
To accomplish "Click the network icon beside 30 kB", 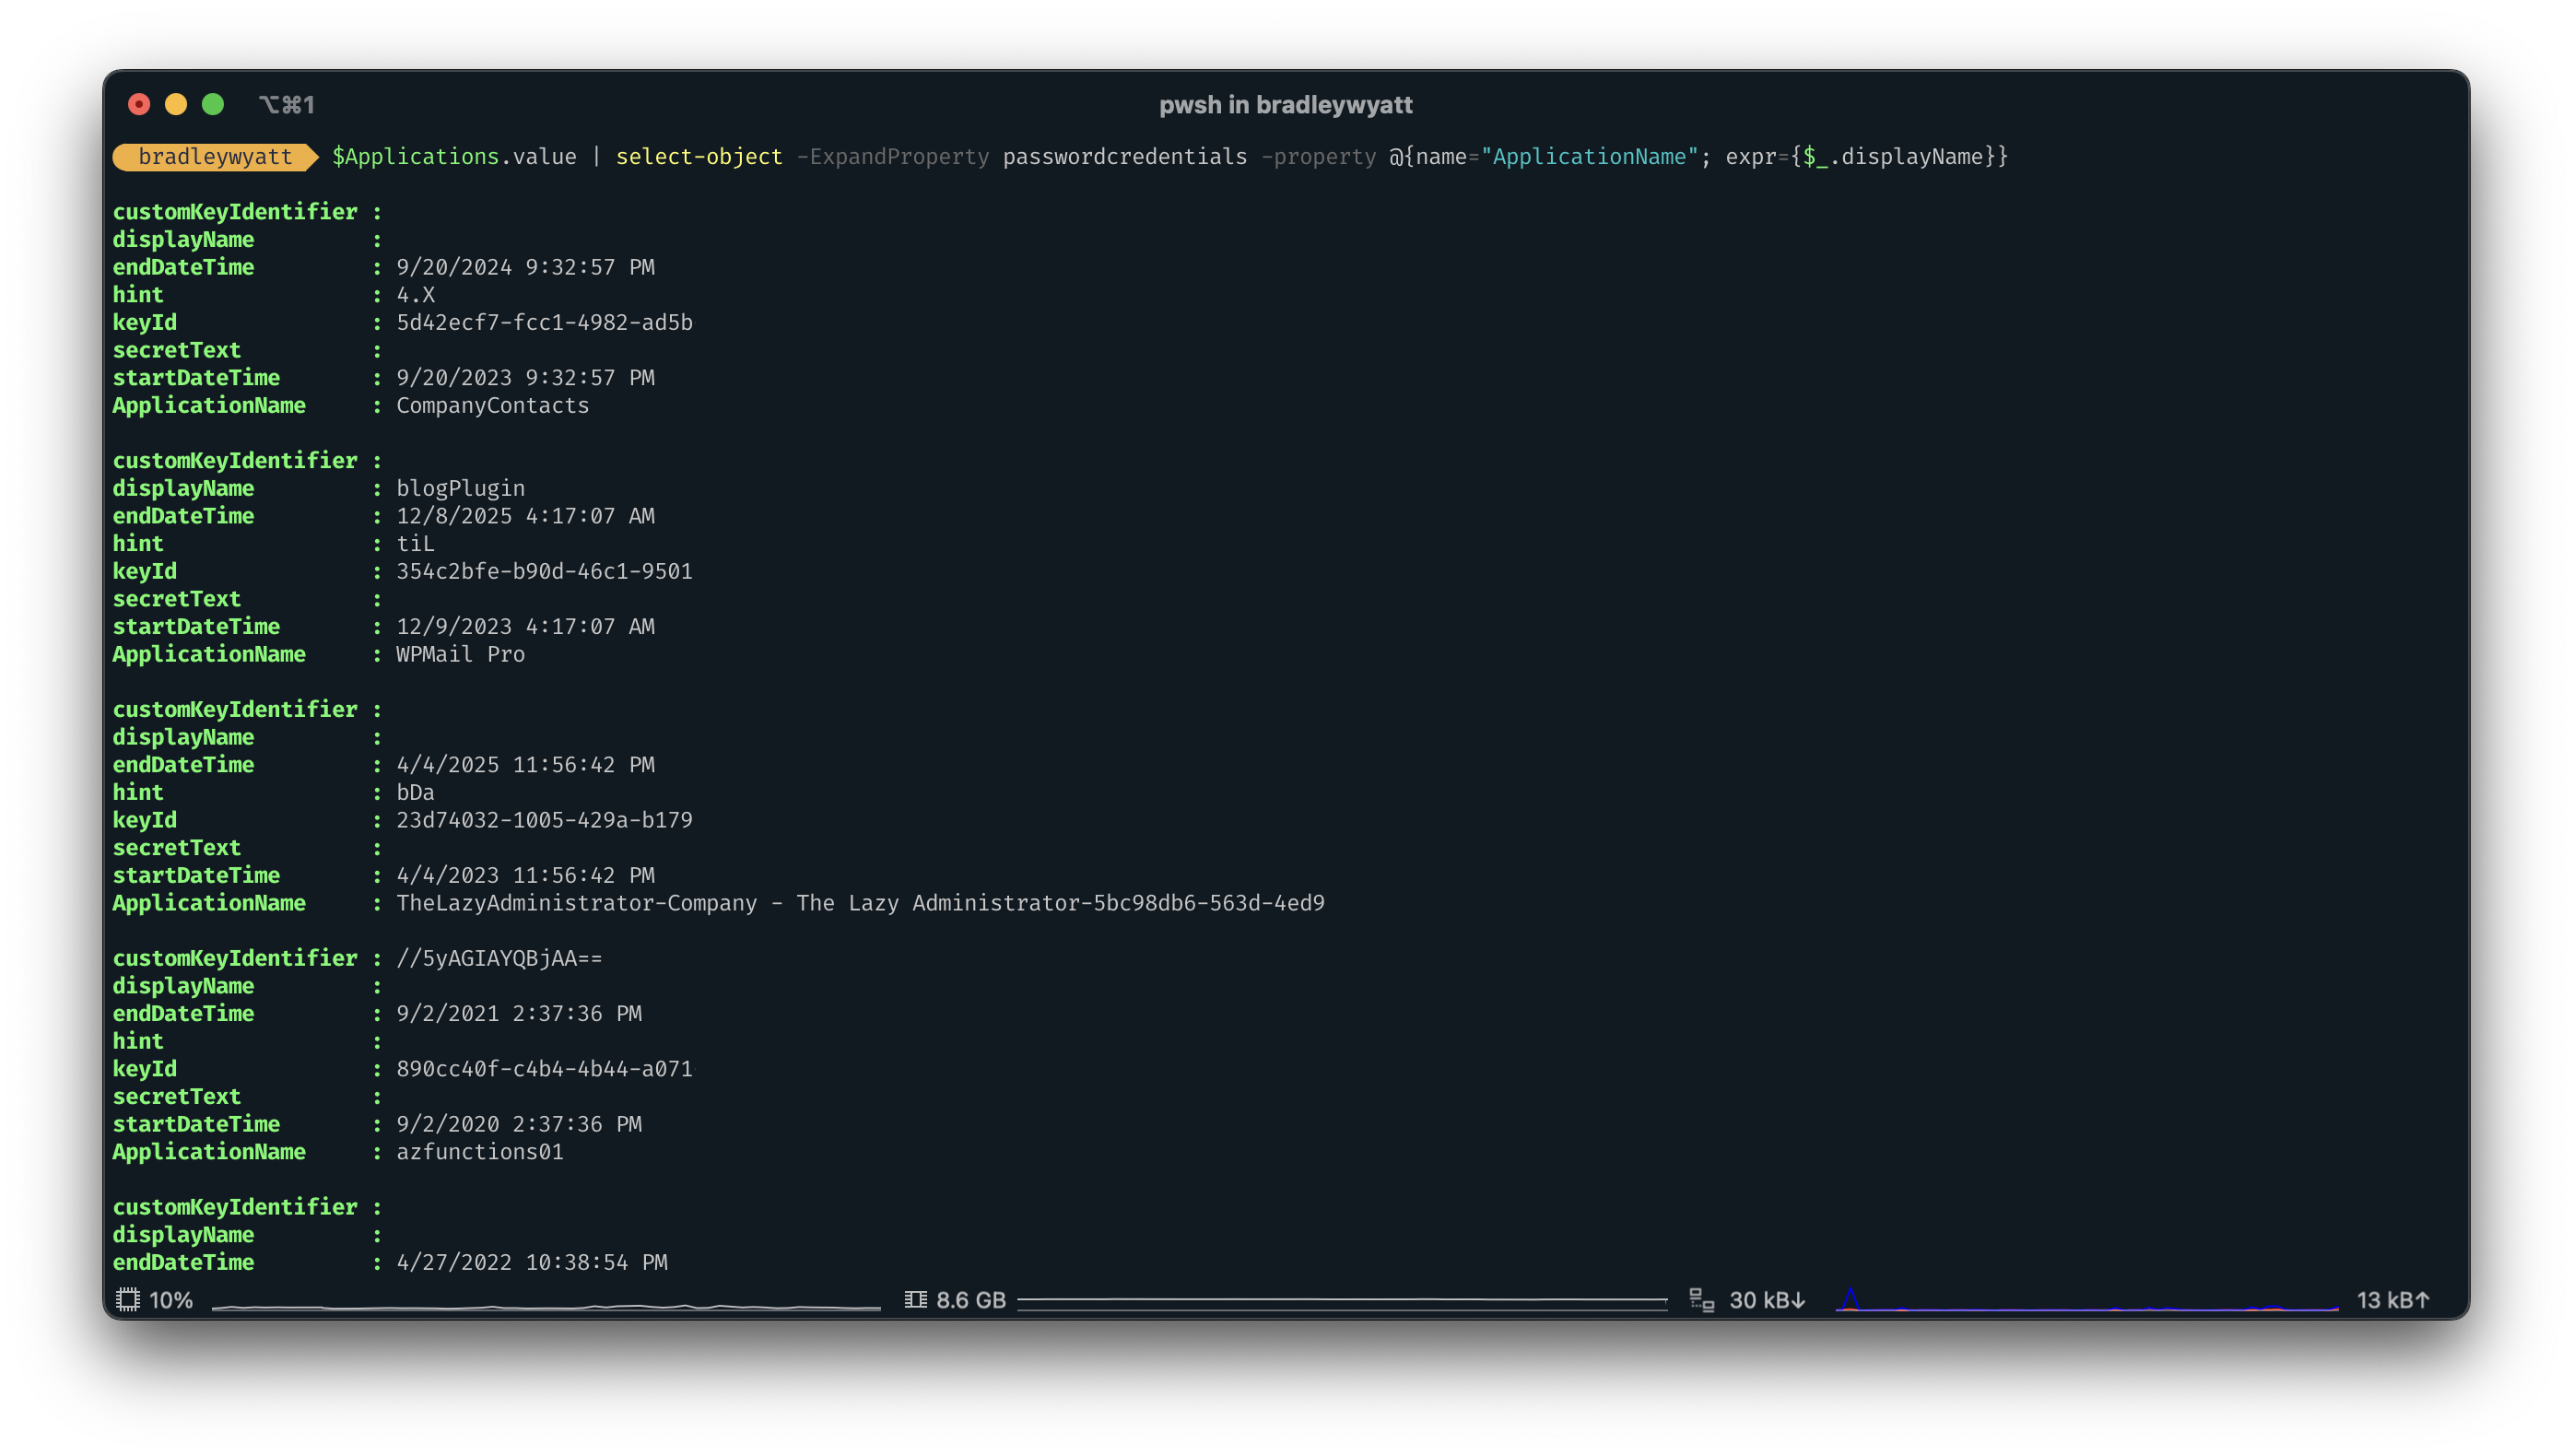I will [x=1702, y=1299].
